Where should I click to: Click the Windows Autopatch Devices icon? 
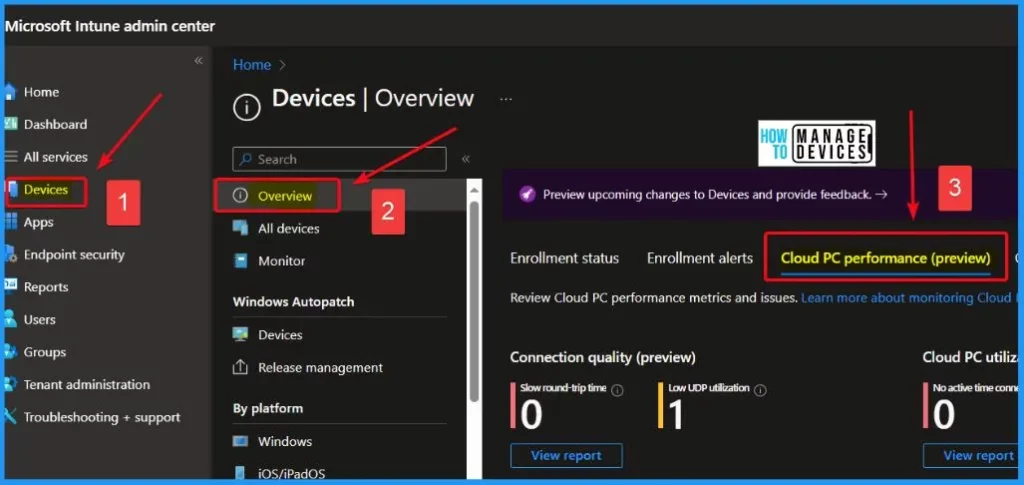click(x=240, y=334)
